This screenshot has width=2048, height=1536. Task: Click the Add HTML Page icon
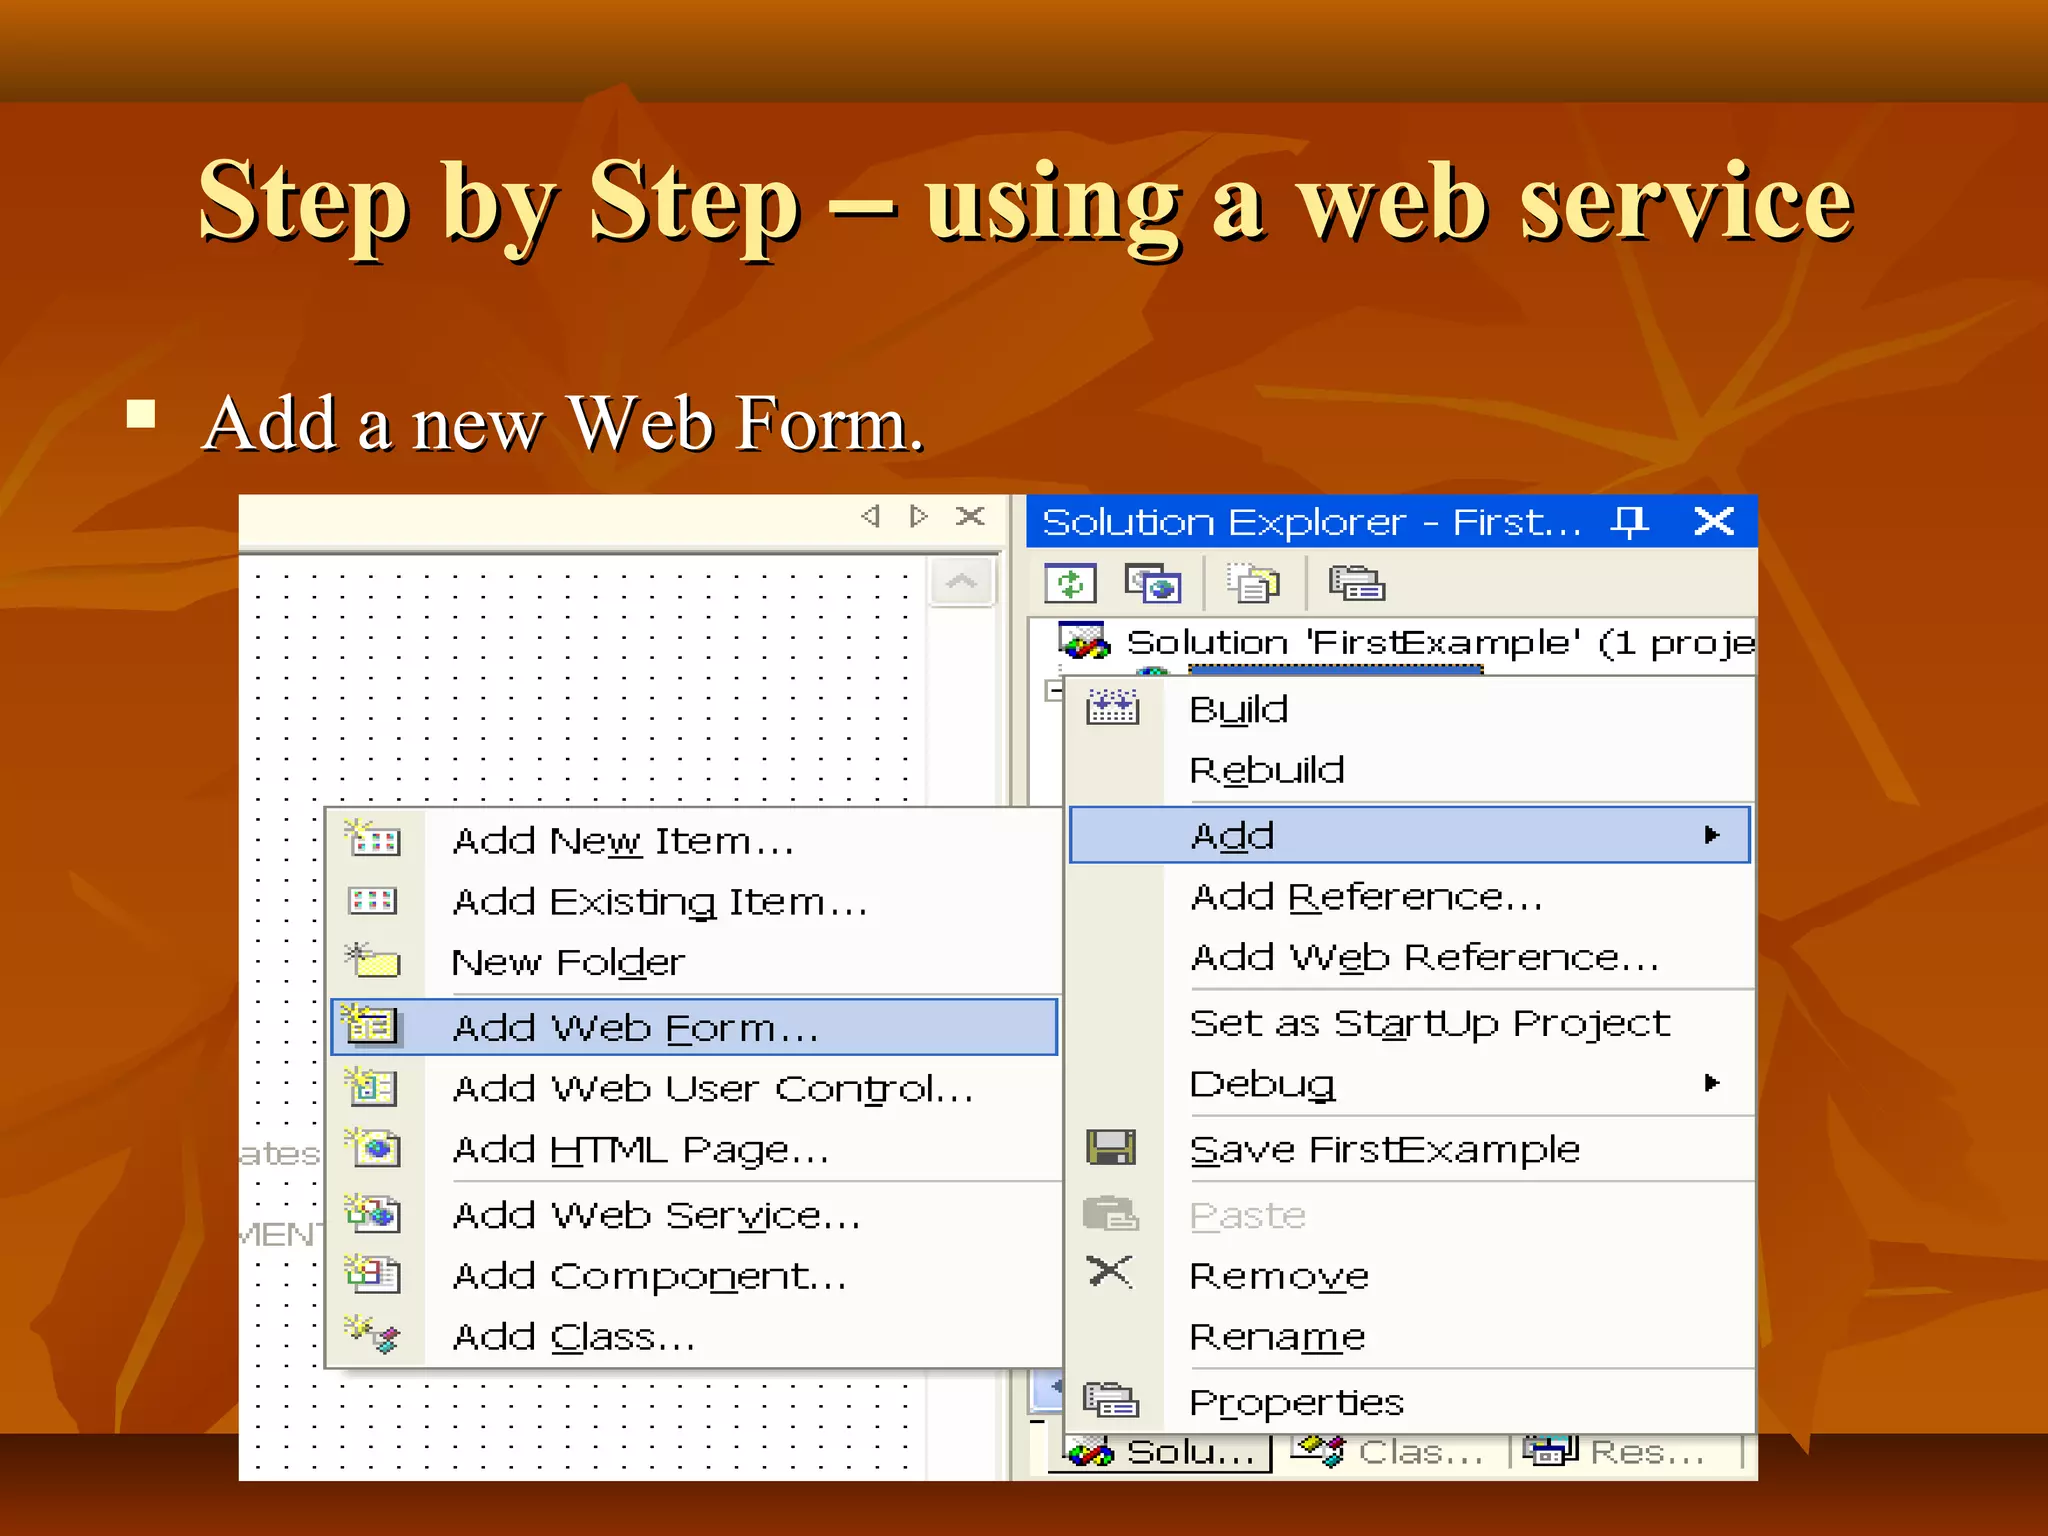point(372,1147)
